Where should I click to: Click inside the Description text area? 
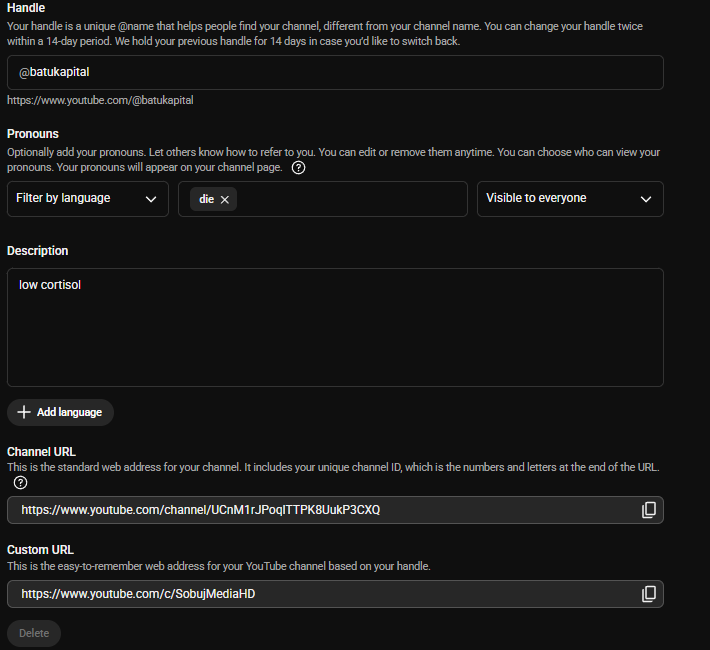(x=335, y=327)
